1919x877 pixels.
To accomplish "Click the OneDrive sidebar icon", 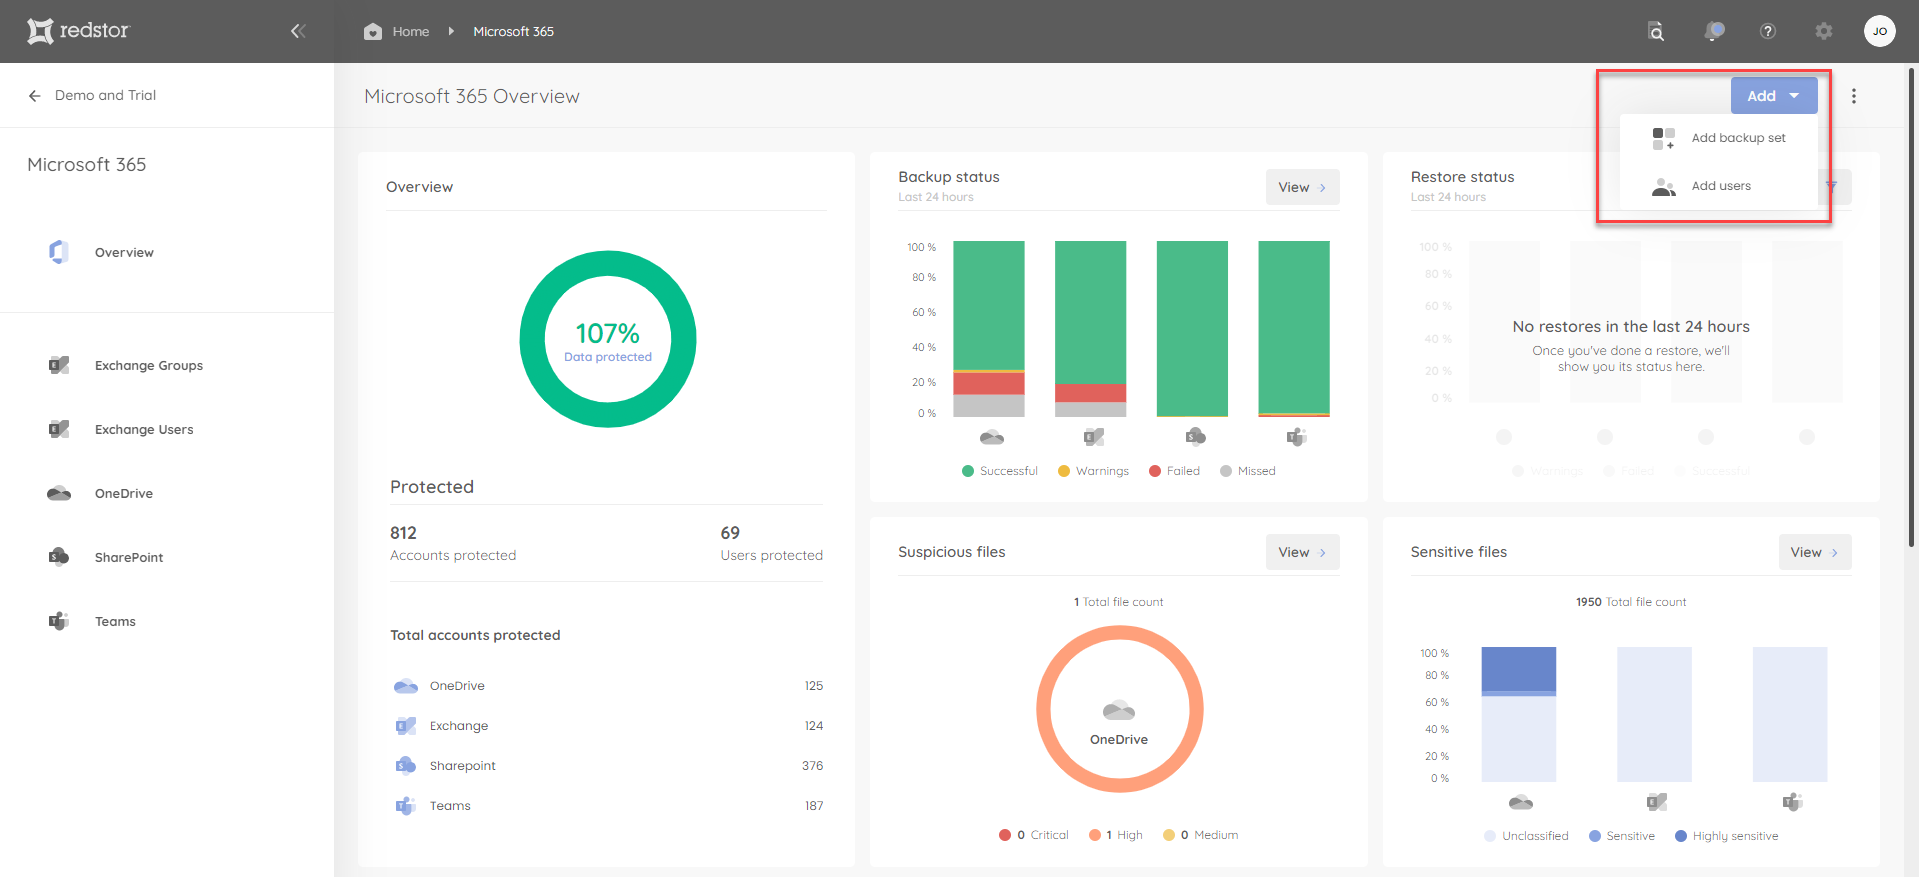I will 59,493.
